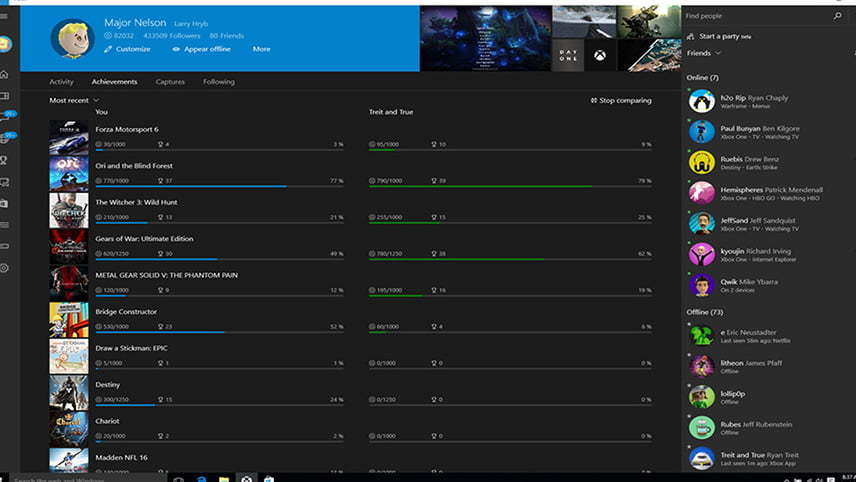Image resolution: width=856 pixels, height=482 pixels.
Task: Click the taskbar search box
Action: tap(87, 479)
